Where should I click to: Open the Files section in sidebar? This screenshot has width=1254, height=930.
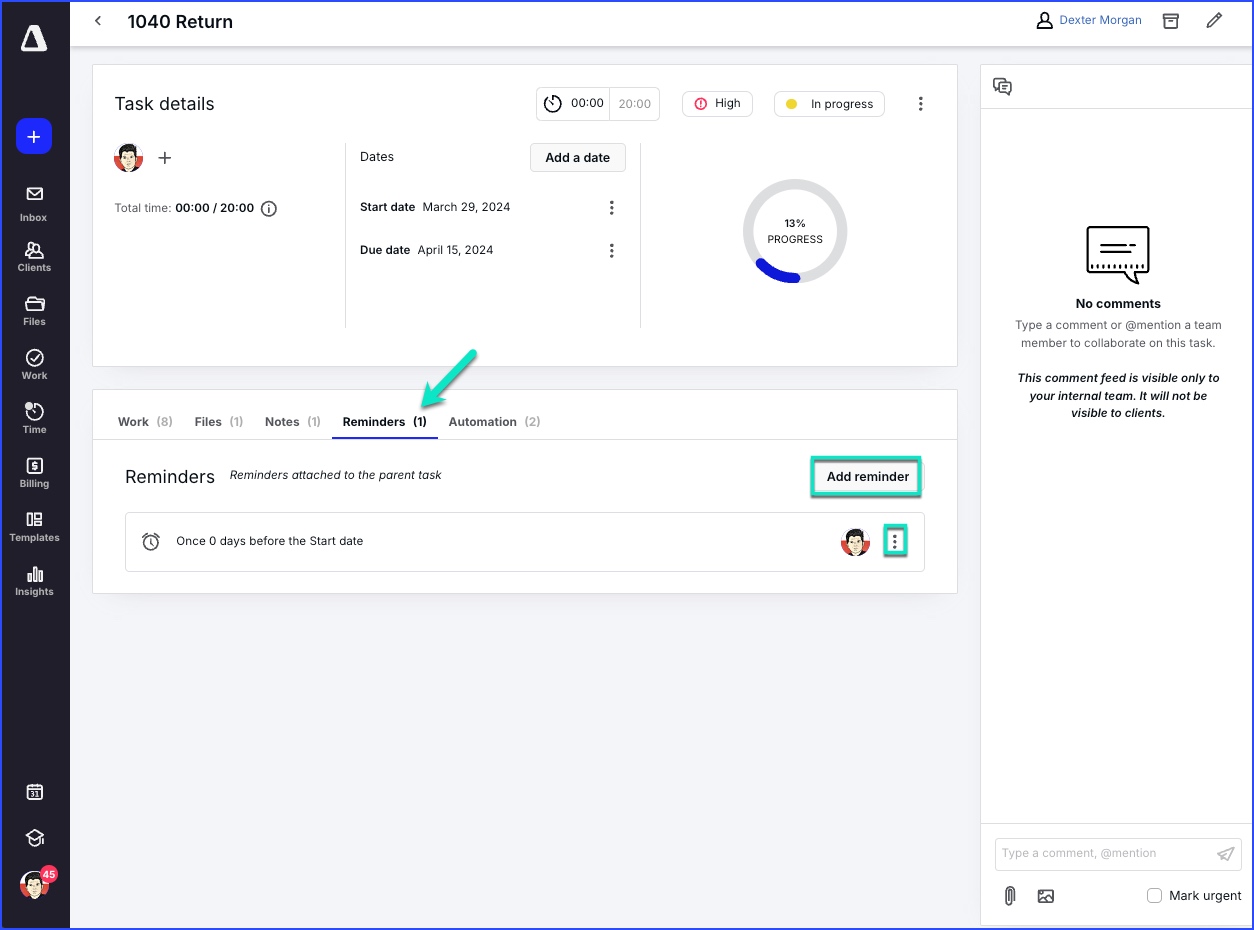tap(34, 311)
